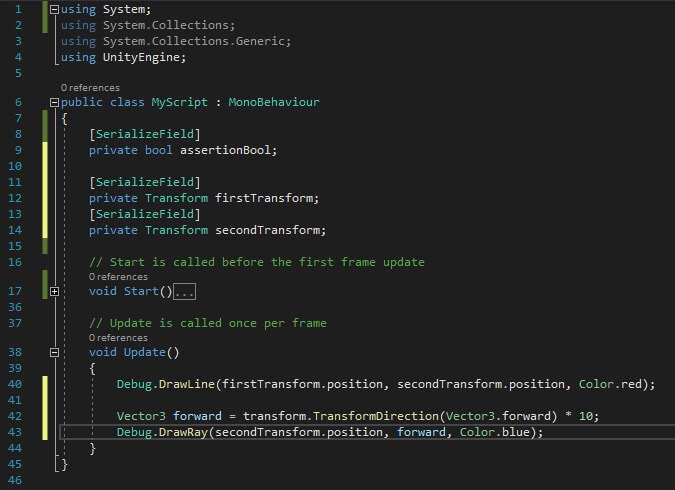The image size is (675, 490).
Task: Expand the collapsed Start() method
Action: 54,291
